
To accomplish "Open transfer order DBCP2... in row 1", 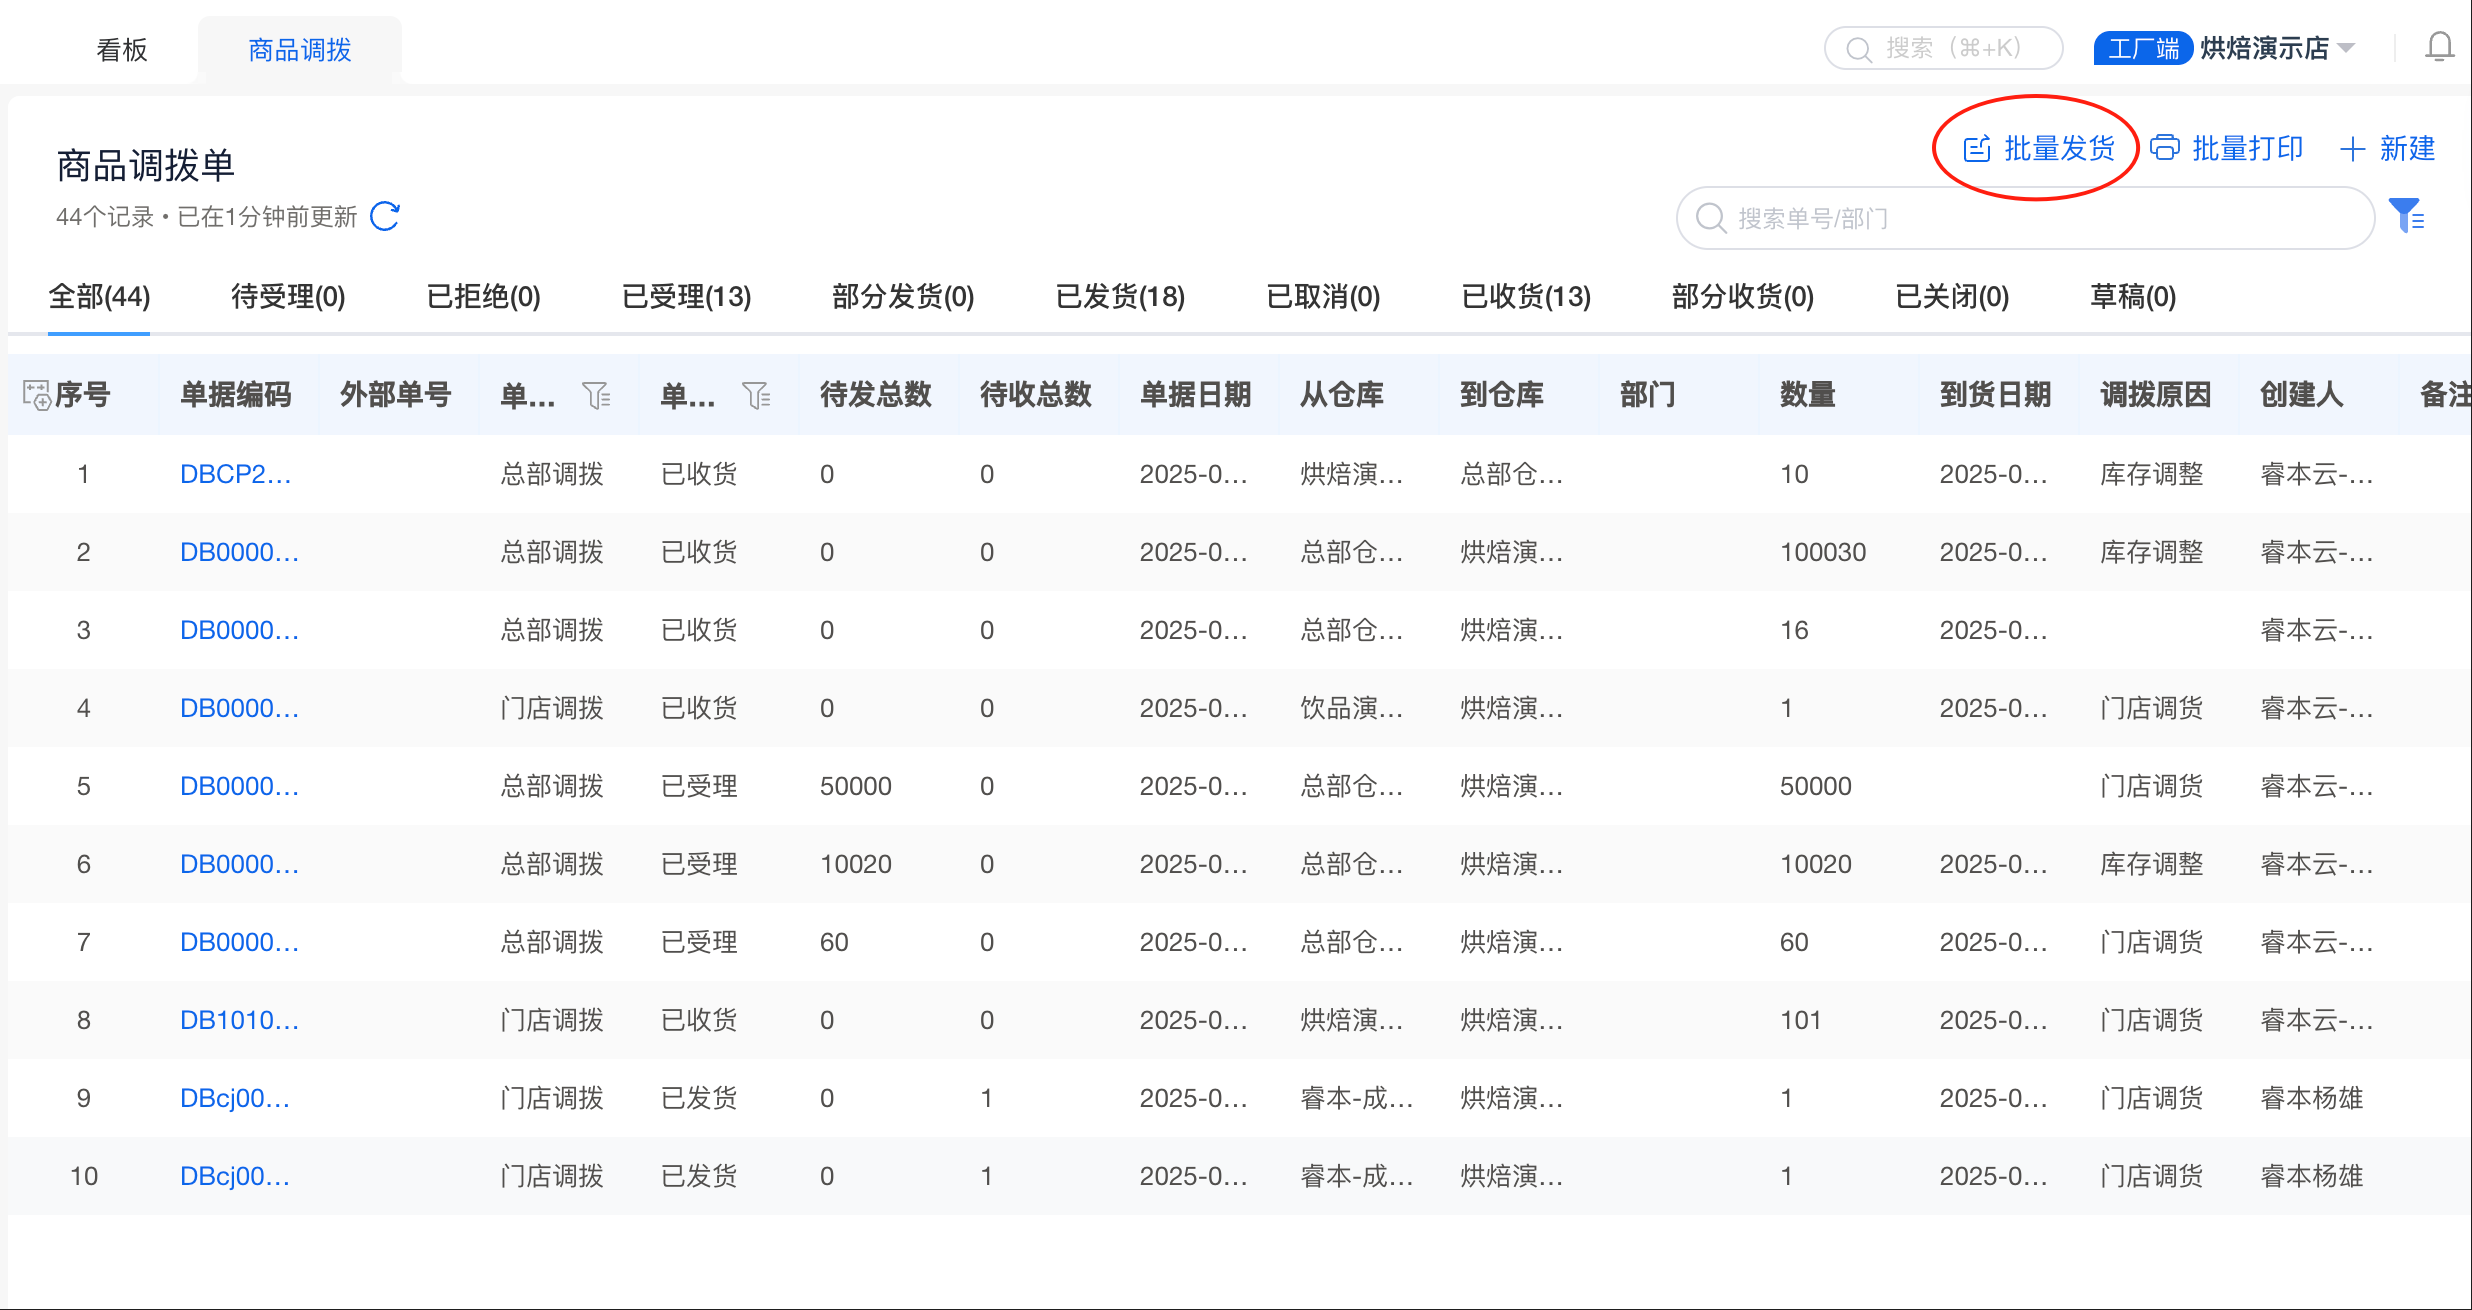I will pyautogui.click(x=235, y=474).
